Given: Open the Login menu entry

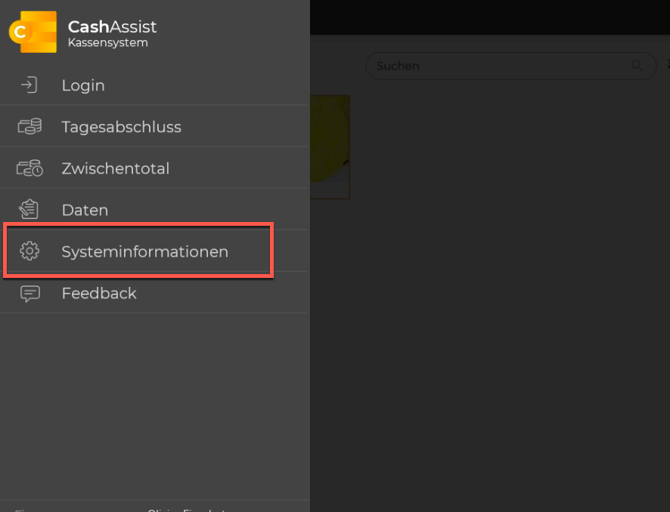Looking at the screenshot, I should click(154, 85).
